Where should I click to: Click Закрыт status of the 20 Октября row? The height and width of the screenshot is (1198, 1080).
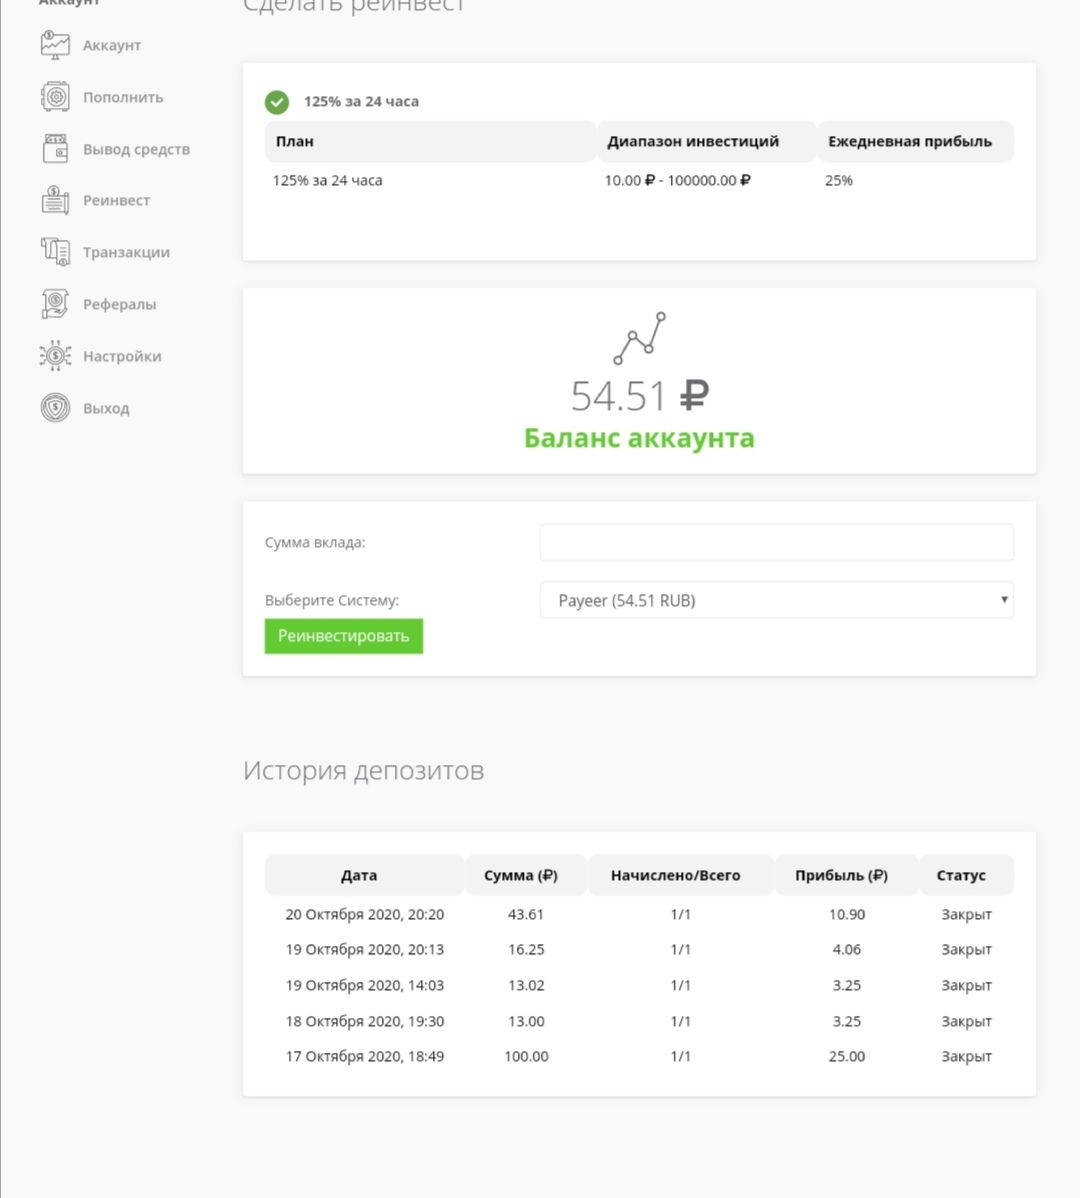[966, 915]
